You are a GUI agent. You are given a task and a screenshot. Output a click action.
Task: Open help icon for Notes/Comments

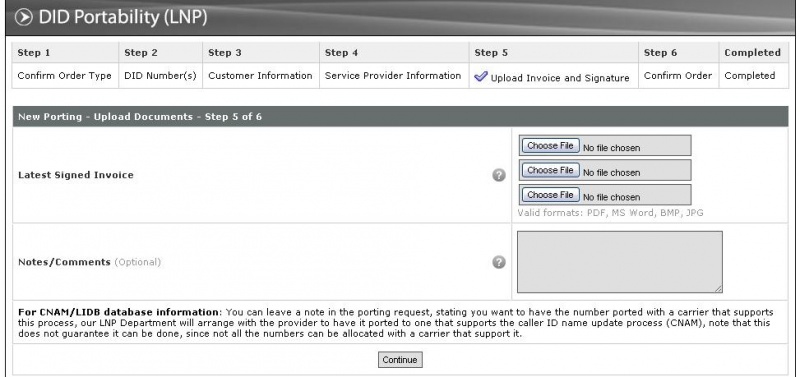(499, 262)
